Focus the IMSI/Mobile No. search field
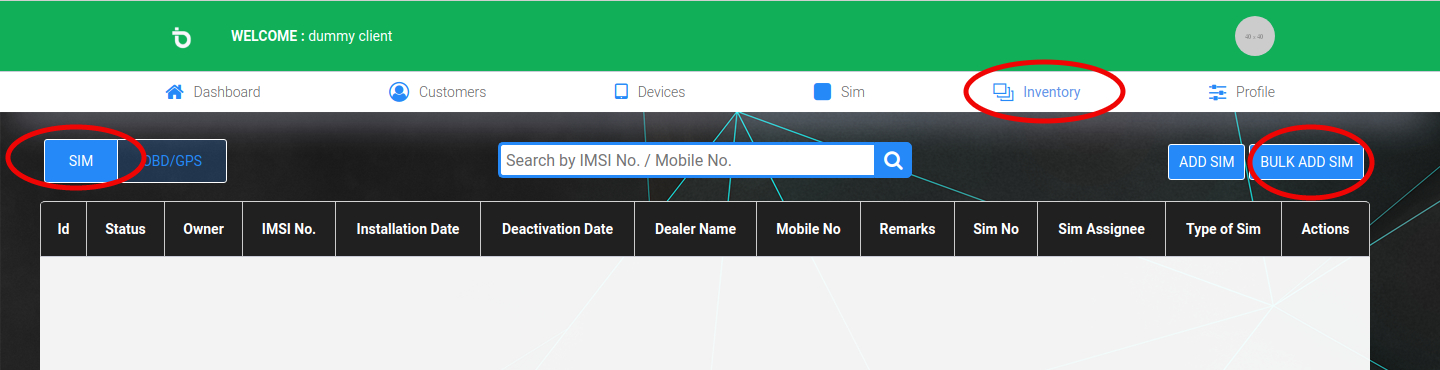The width and height of the screenshot is (1440, 370). pyautogui.click(x=687, y=160)
